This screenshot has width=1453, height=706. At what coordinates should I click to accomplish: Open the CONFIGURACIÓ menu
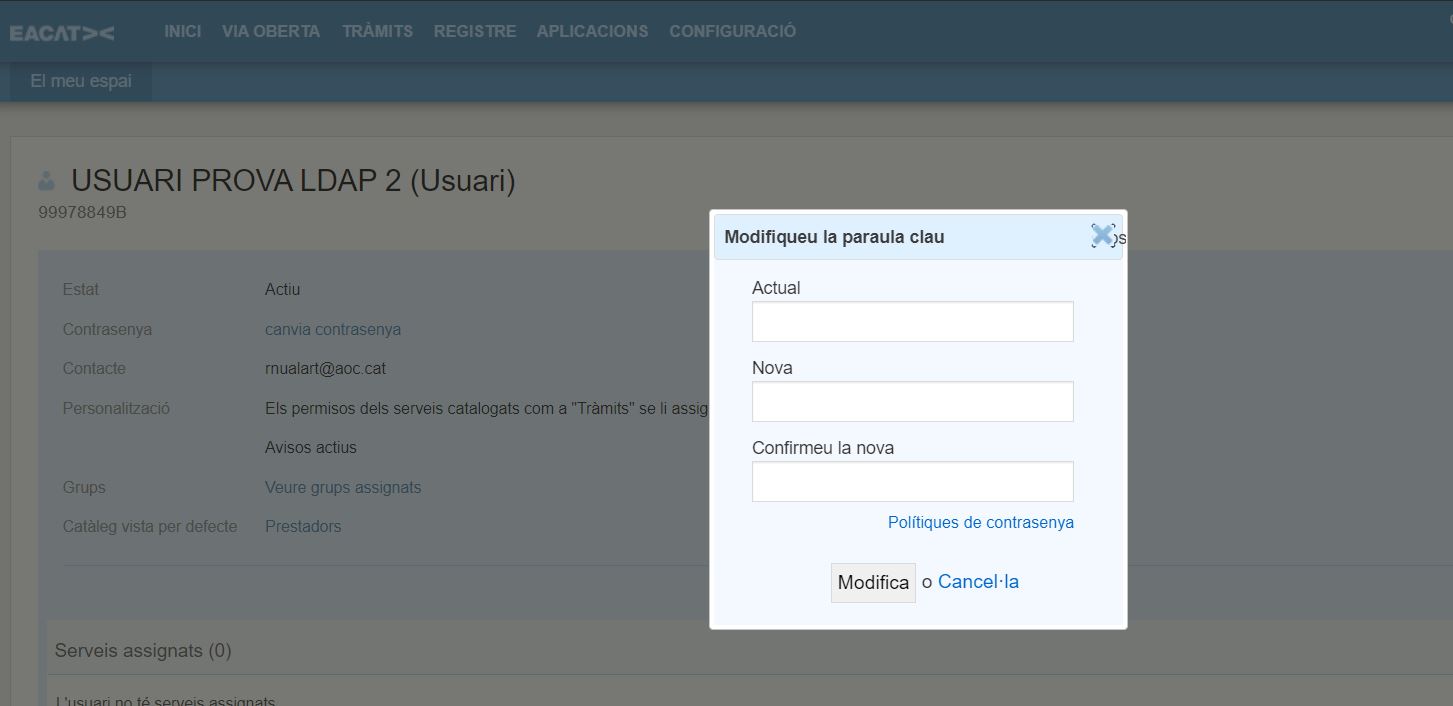(x=732, y=31)
